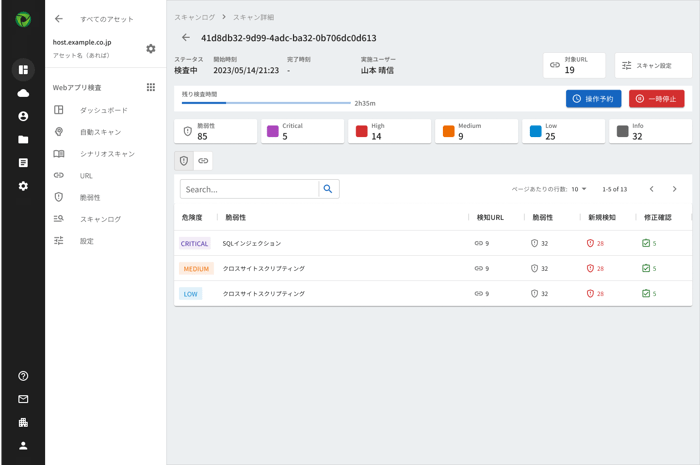Screen dimensions: 700x465
Task: Open クロスサイトスクリプティング in LOW row
Action: tap(264, 294)
